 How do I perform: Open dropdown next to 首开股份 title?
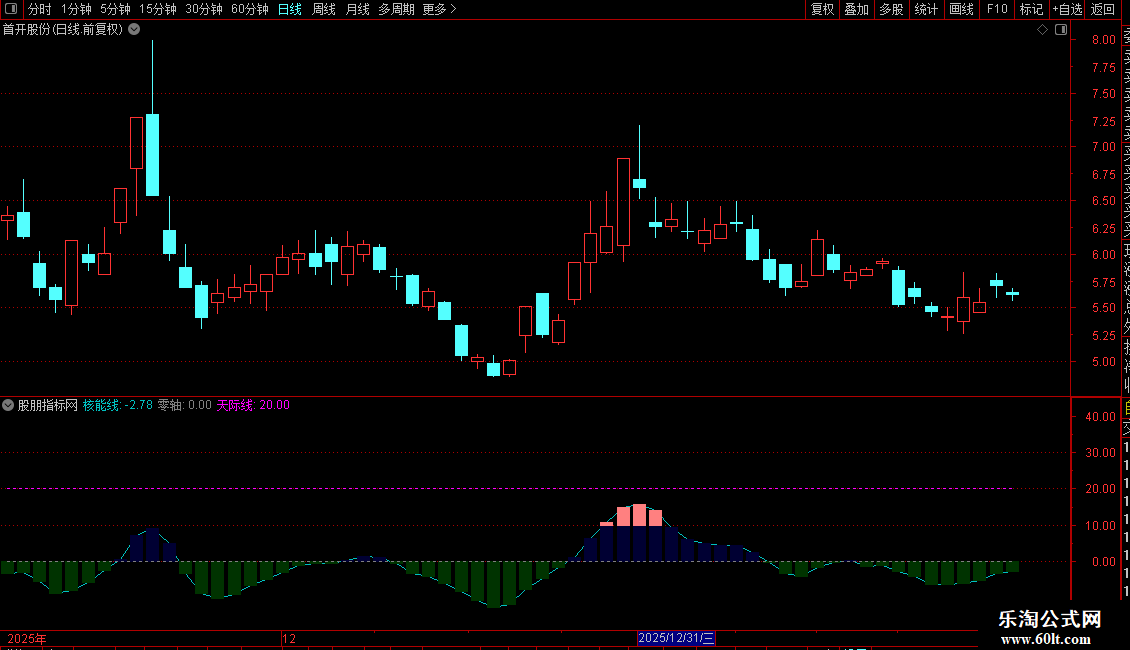click(x=134, y=30)
